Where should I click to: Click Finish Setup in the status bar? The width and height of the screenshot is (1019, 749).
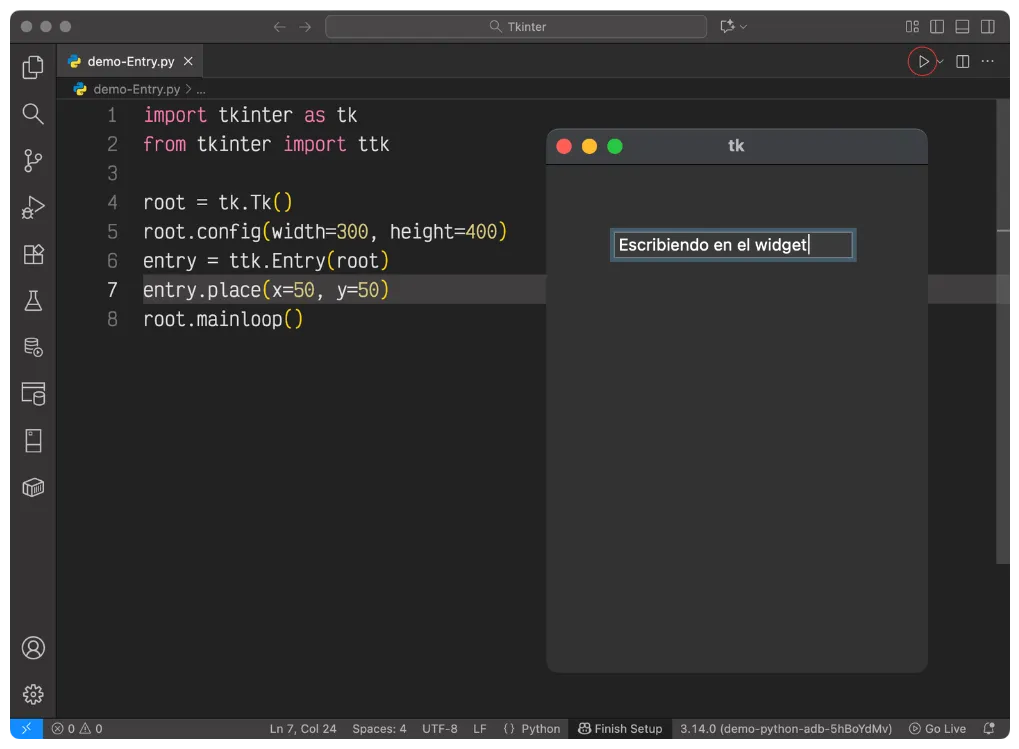620,729
